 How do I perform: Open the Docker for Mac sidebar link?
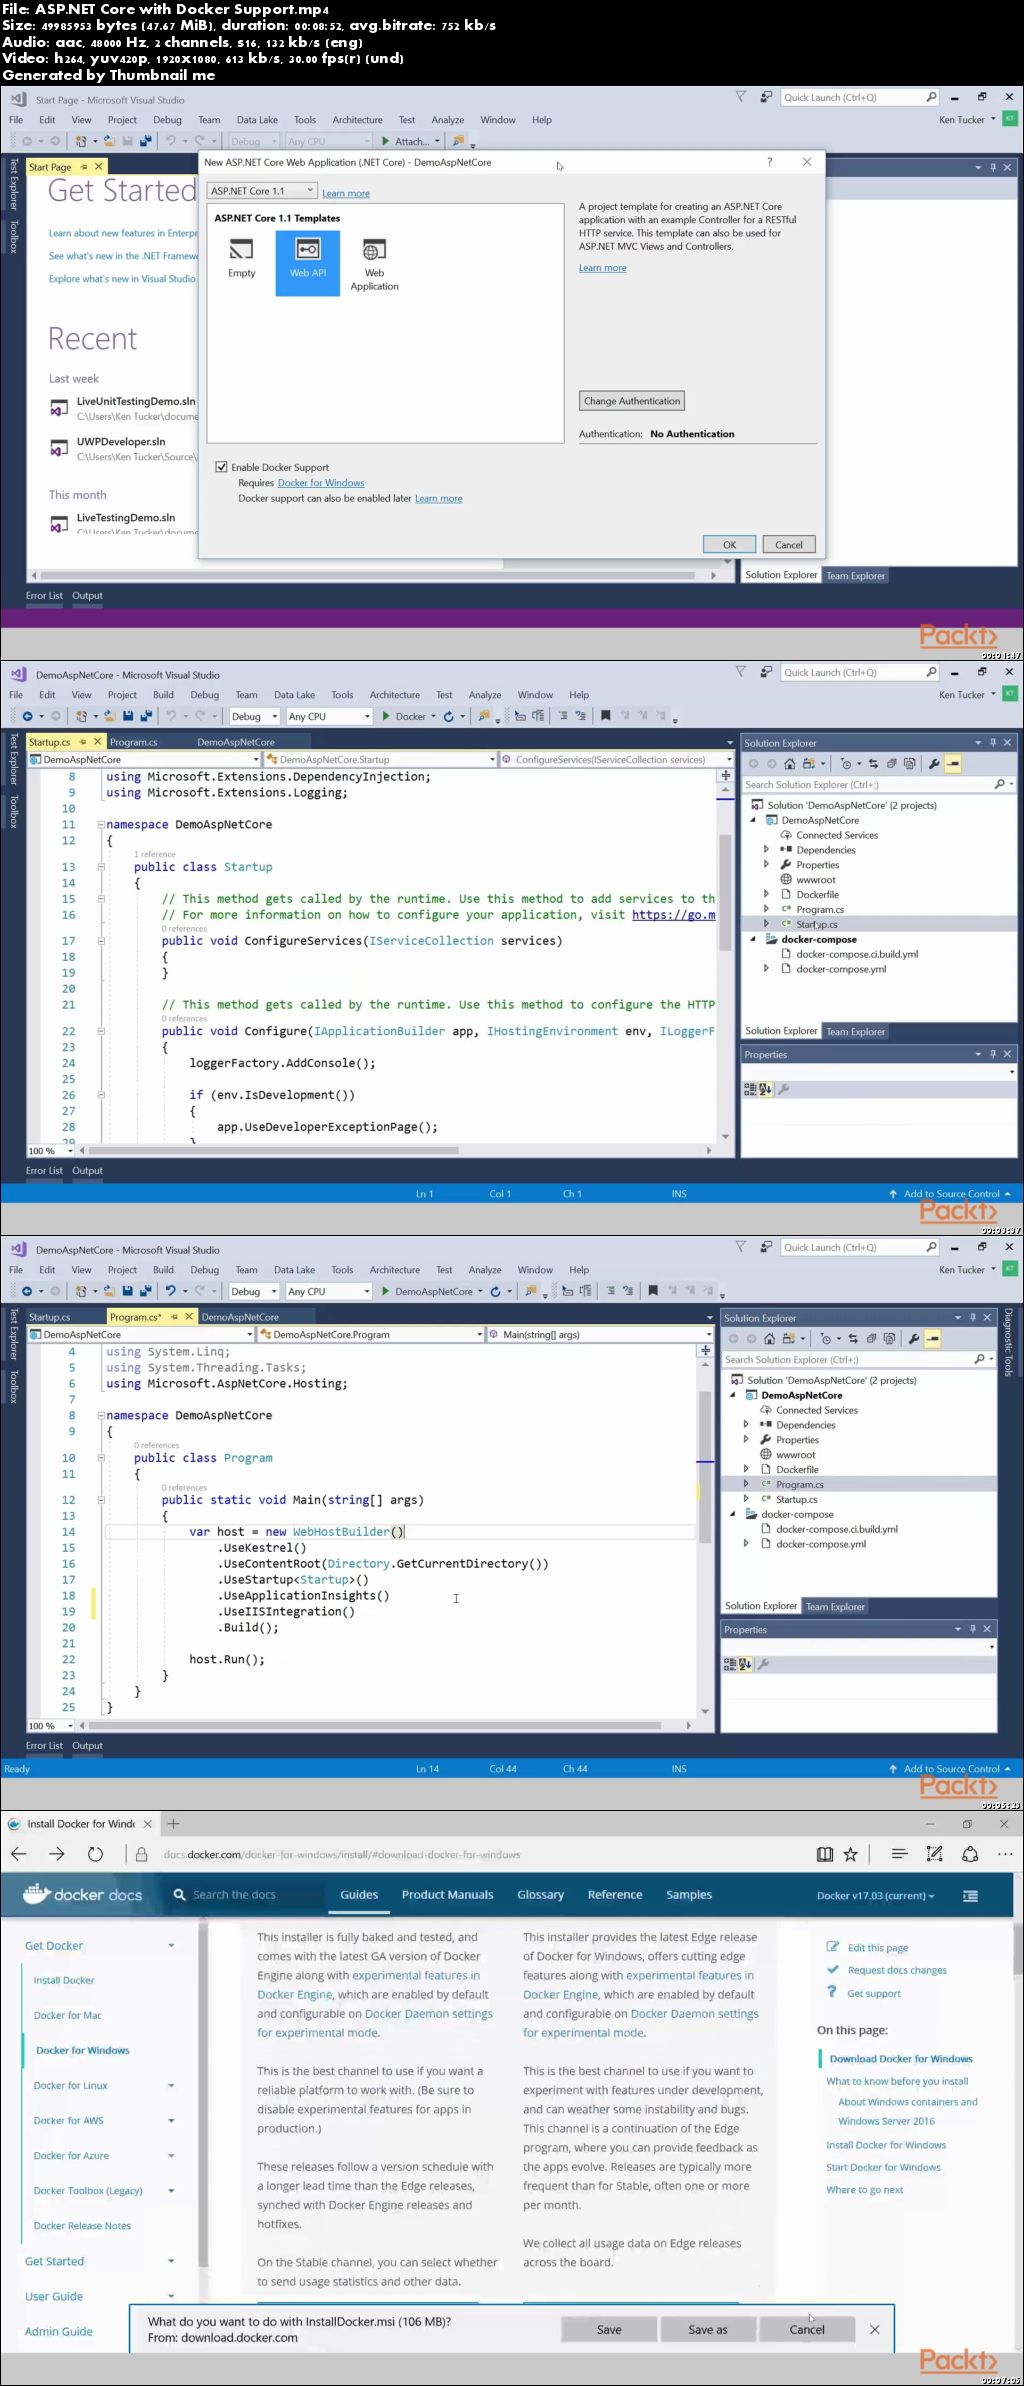point(67,2015)
